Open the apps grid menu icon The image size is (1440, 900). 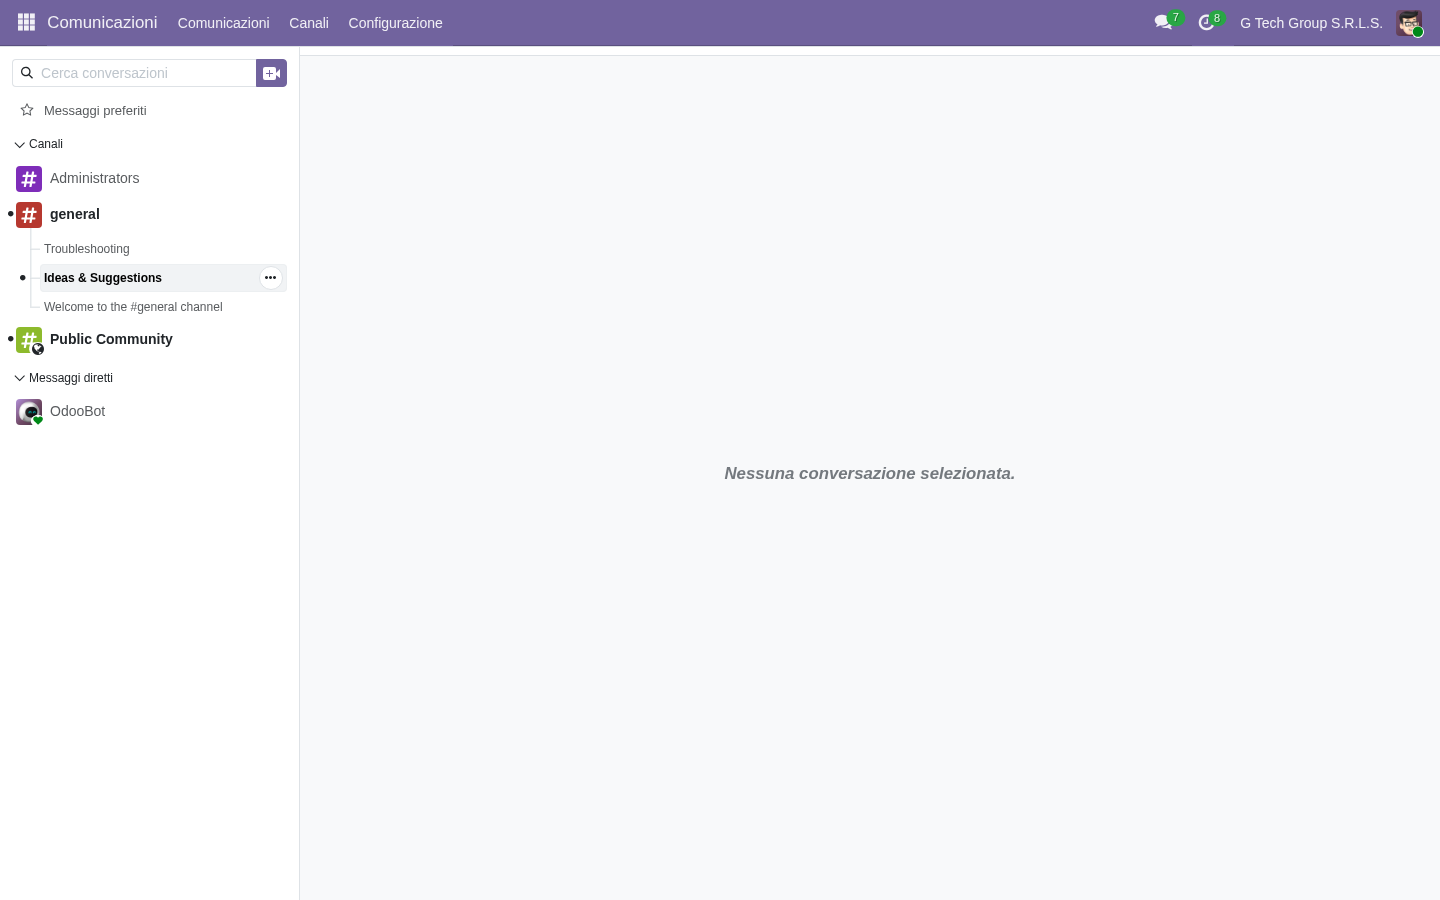click(27, 22)
